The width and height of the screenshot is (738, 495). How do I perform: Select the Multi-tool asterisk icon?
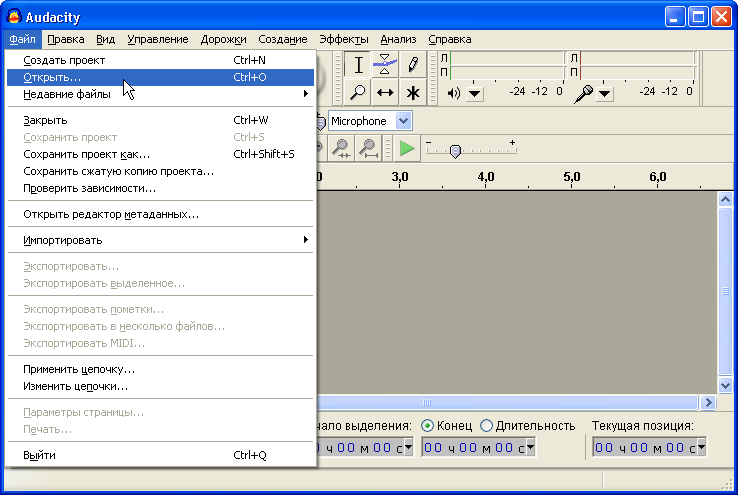pos(413,92)
